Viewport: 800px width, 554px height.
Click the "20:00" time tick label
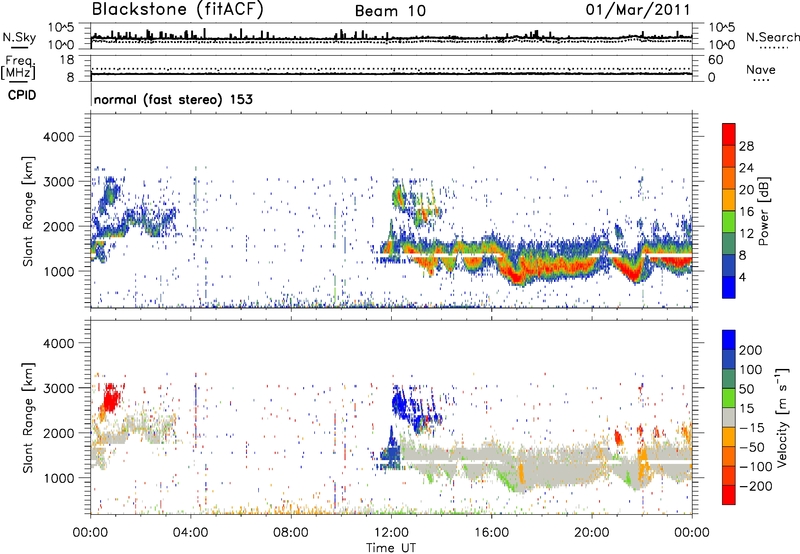pyautogui.click(x=591, y=533)
